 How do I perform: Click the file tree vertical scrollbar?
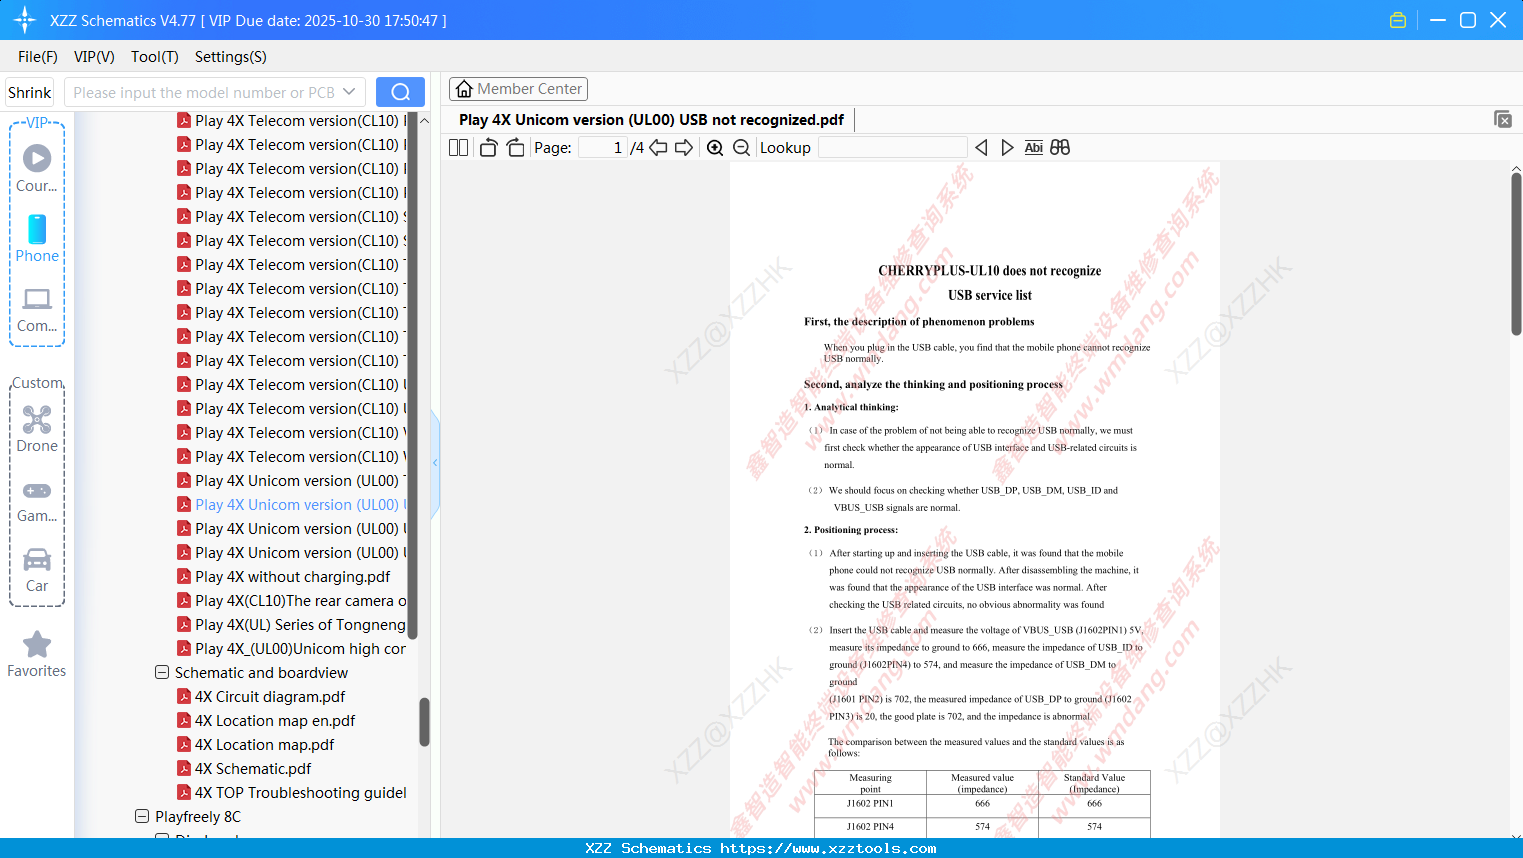pos(424,721)
